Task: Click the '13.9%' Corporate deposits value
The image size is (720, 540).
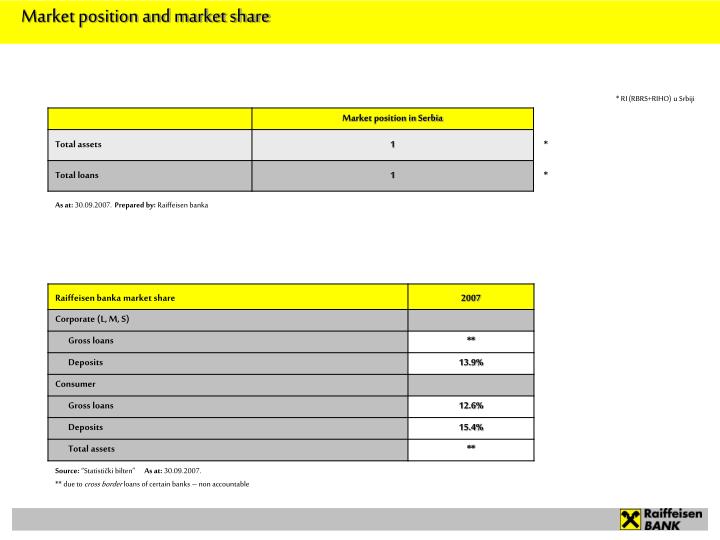Action: point(471,362)
